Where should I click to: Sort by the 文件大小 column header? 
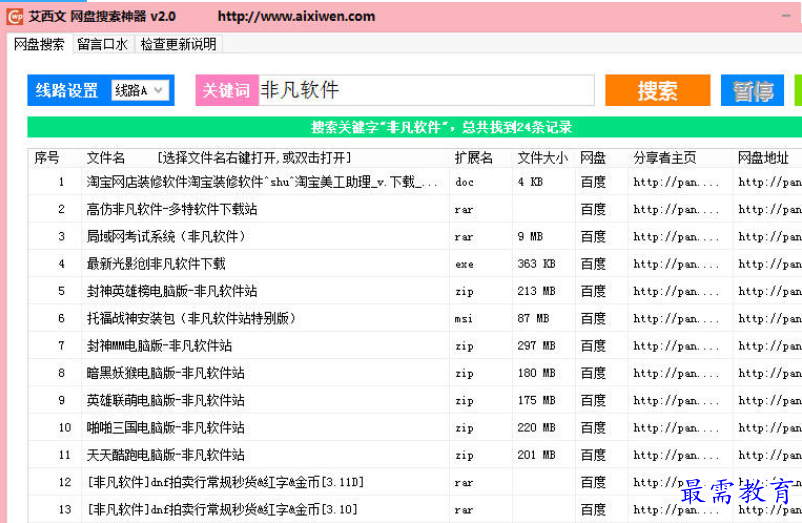point(542,158)
